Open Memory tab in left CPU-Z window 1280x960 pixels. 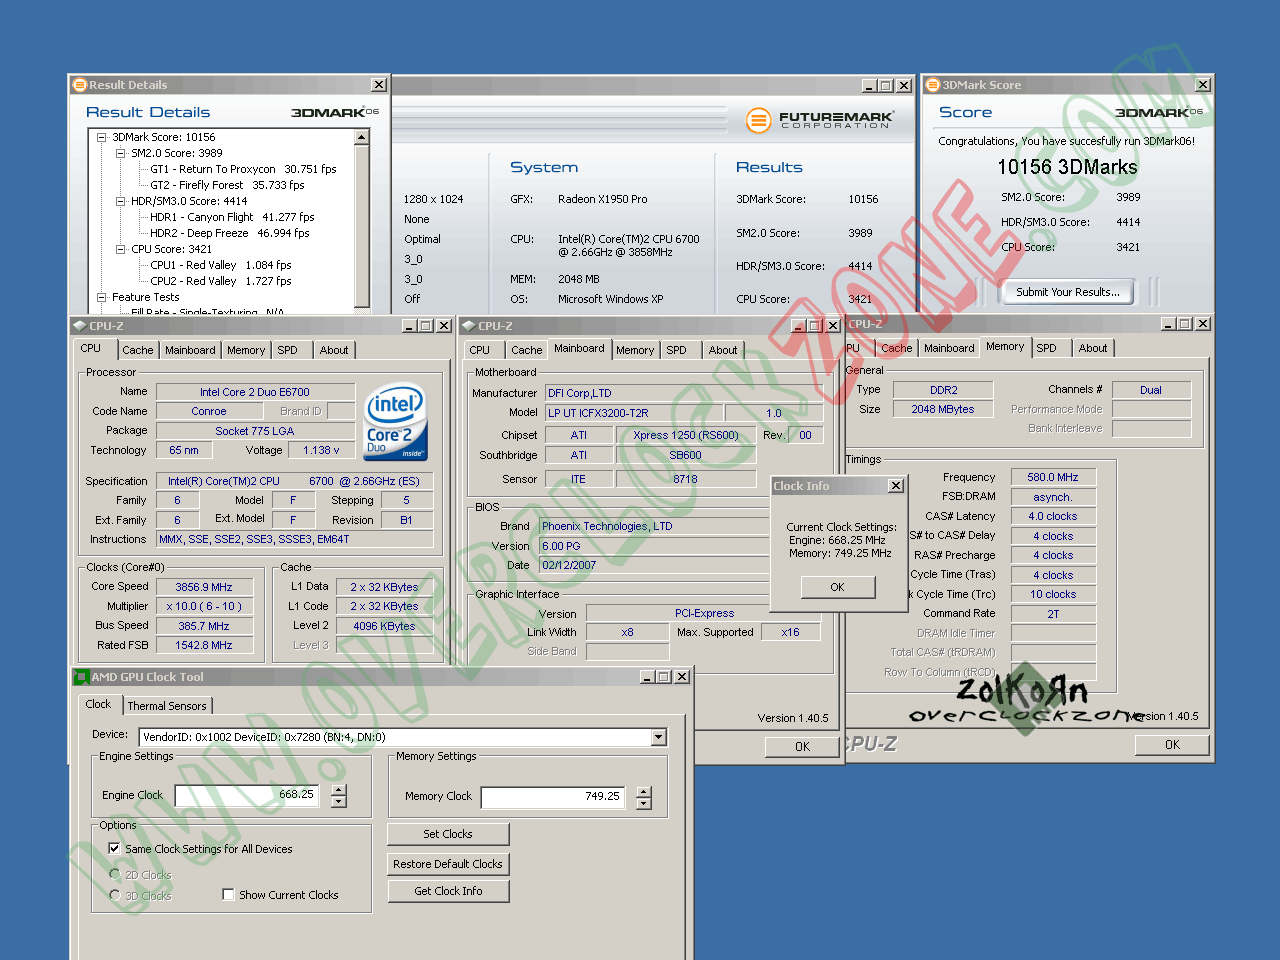(x=246, y=350)
